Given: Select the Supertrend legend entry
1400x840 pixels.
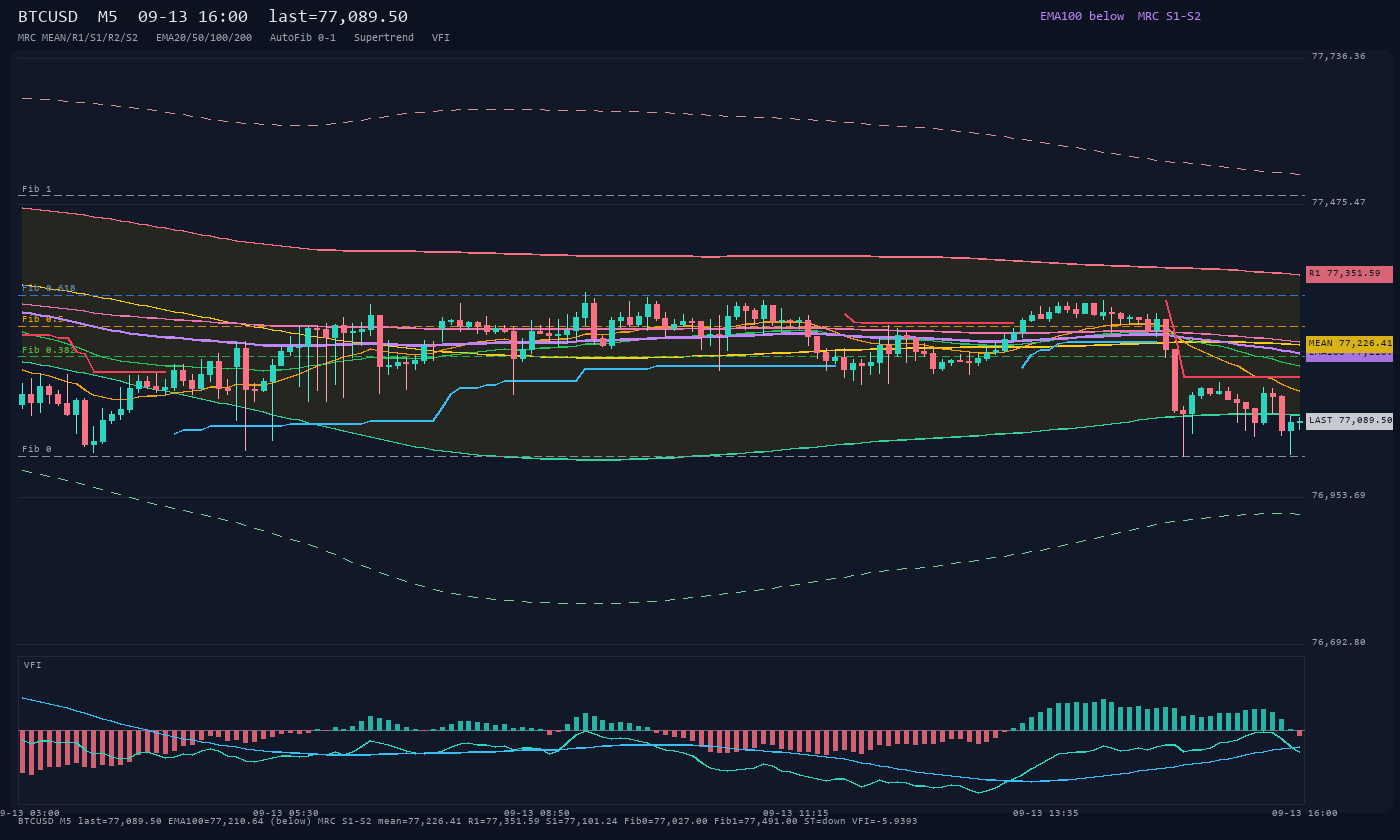Looking at the screenshot, I should (384, 38).
